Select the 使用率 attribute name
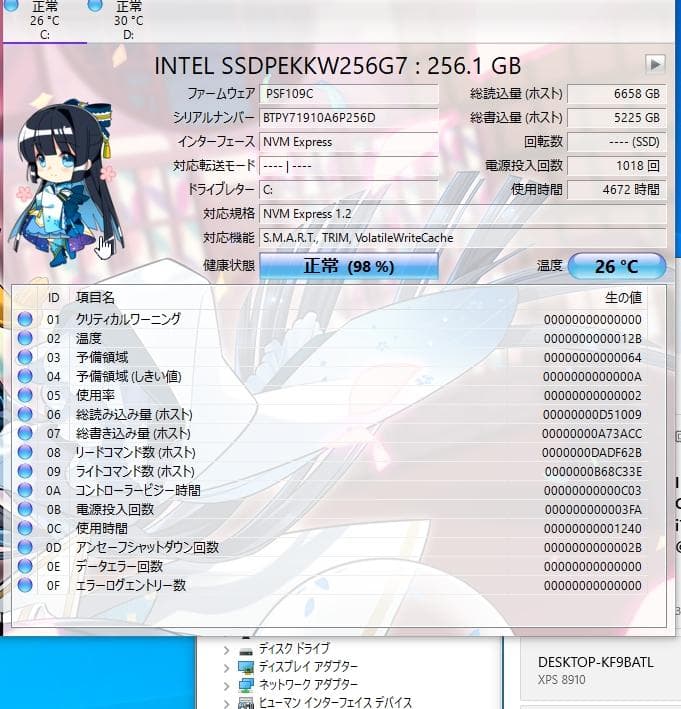This screenshot has width=681, height=709. (x=95, y=395)
